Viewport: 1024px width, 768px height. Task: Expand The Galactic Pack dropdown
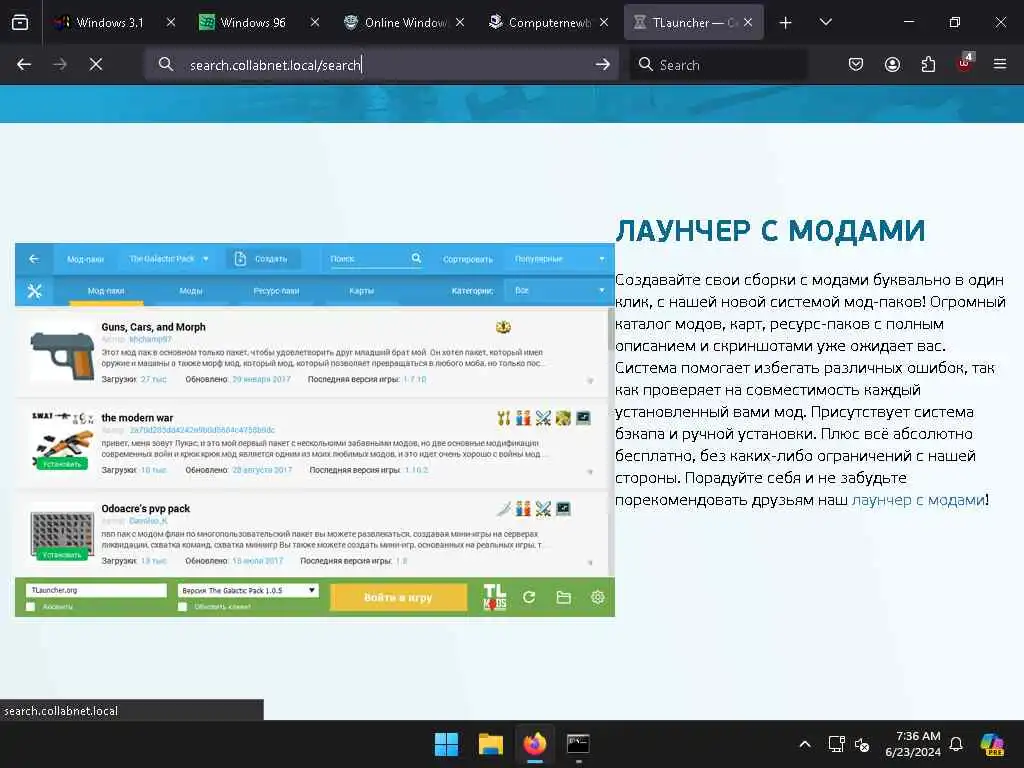168,259
